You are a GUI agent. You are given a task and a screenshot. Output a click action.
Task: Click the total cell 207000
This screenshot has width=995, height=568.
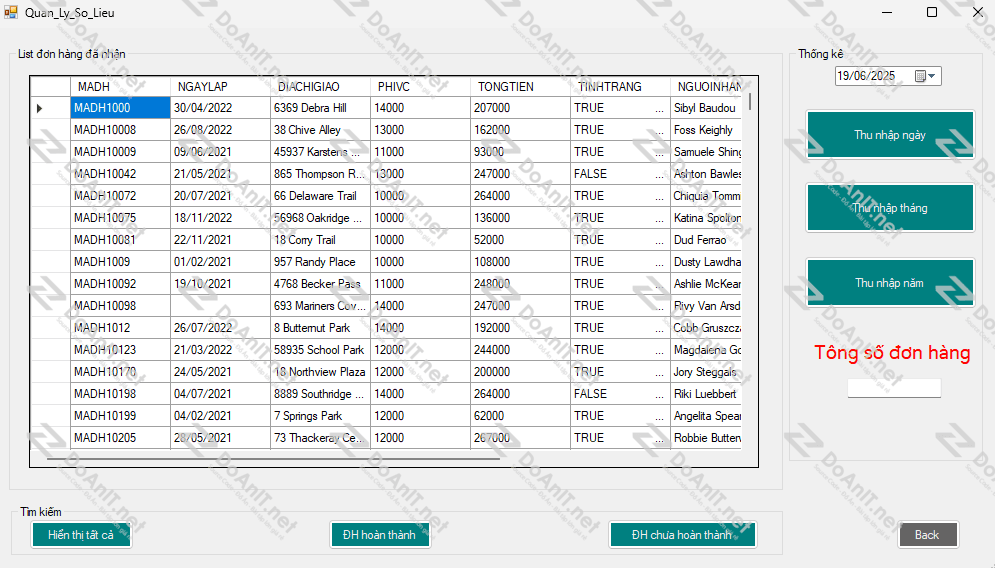(x=520, y=108)
